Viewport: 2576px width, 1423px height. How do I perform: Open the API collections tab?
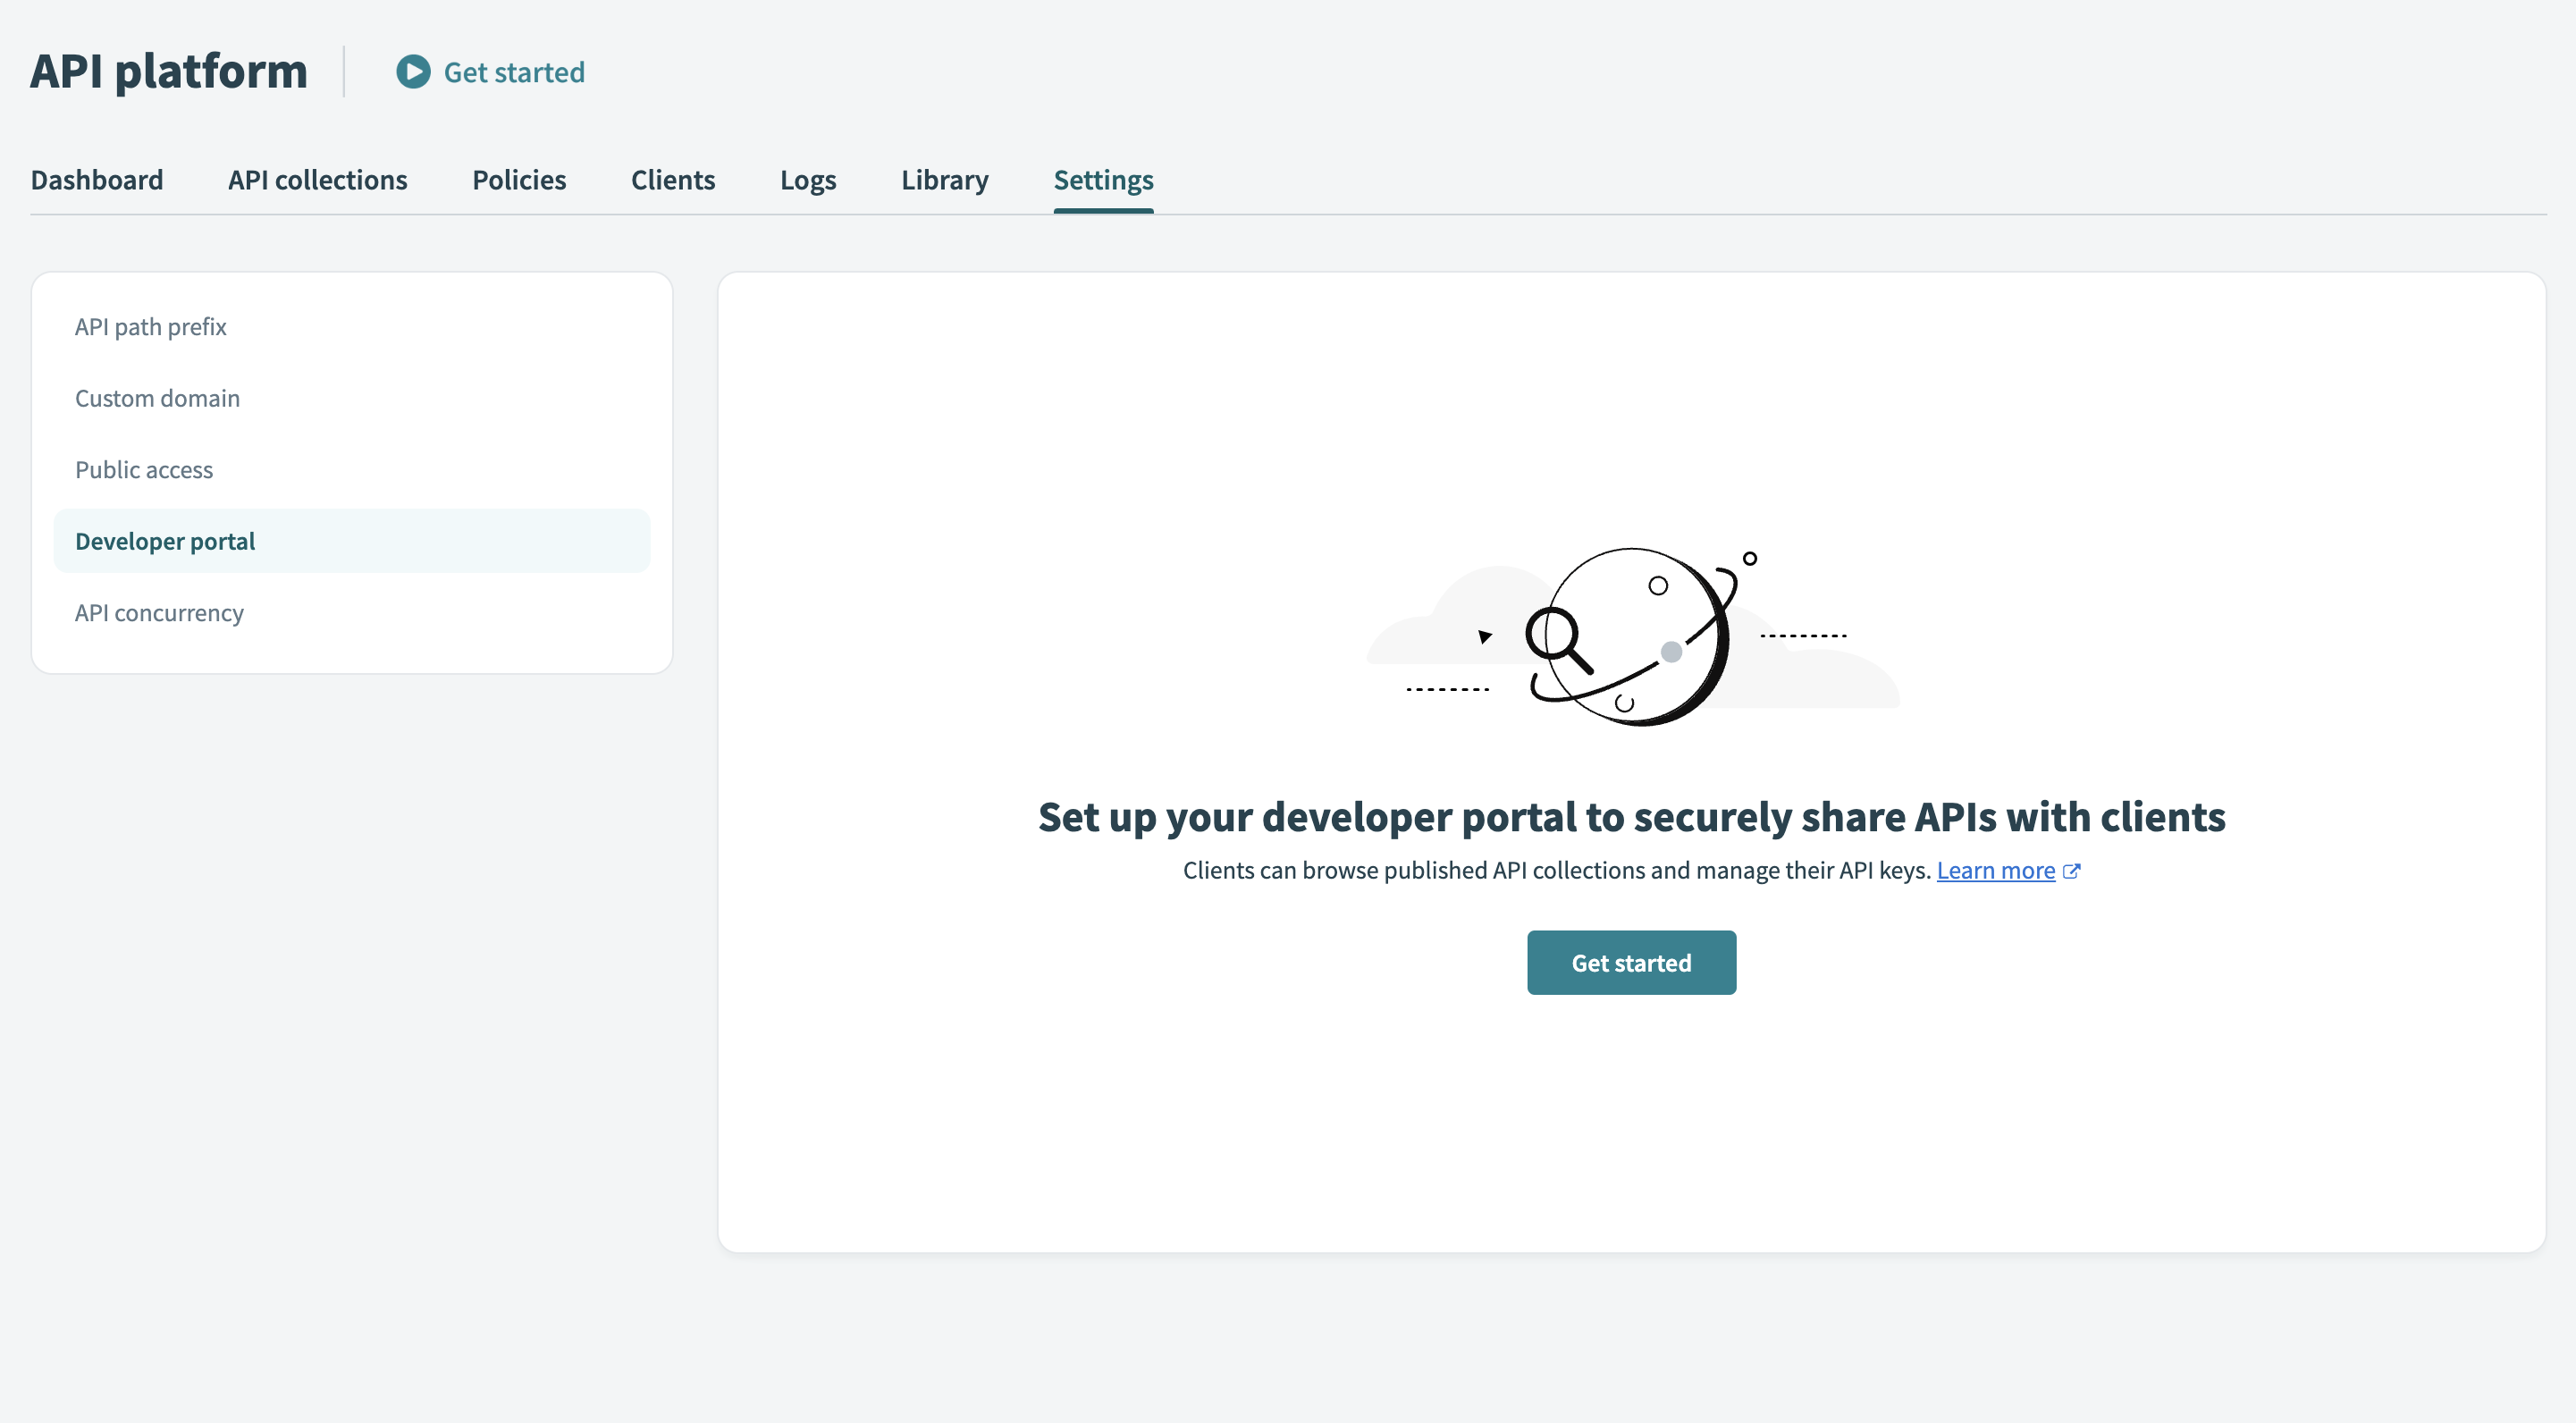(x=317, y=180)
